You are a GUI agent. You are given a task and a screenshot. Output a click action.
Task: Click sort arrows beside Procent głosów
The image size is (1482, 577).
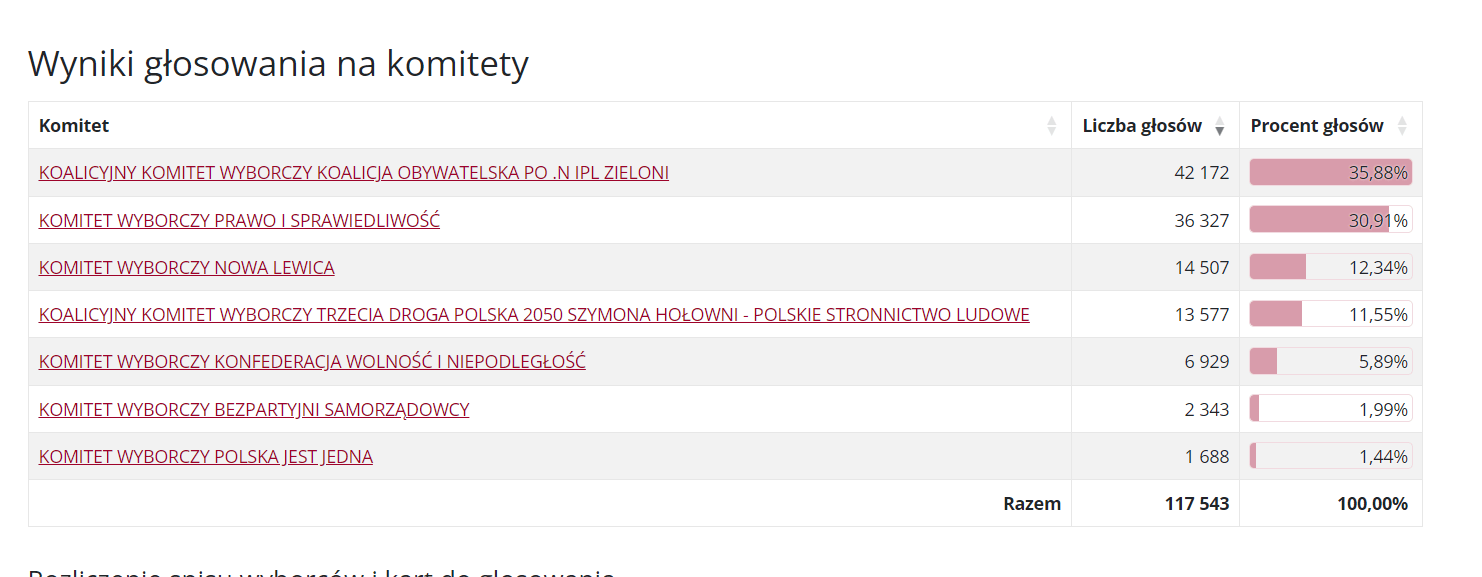(x=1401, y=126)
